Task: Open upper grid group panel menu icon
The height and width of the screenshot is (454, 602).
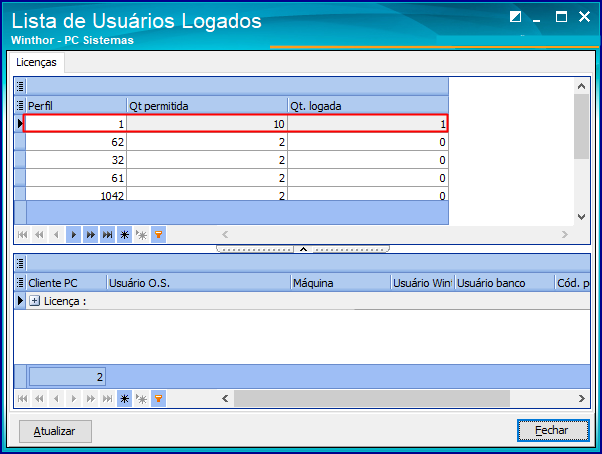Action: point(20,86)
